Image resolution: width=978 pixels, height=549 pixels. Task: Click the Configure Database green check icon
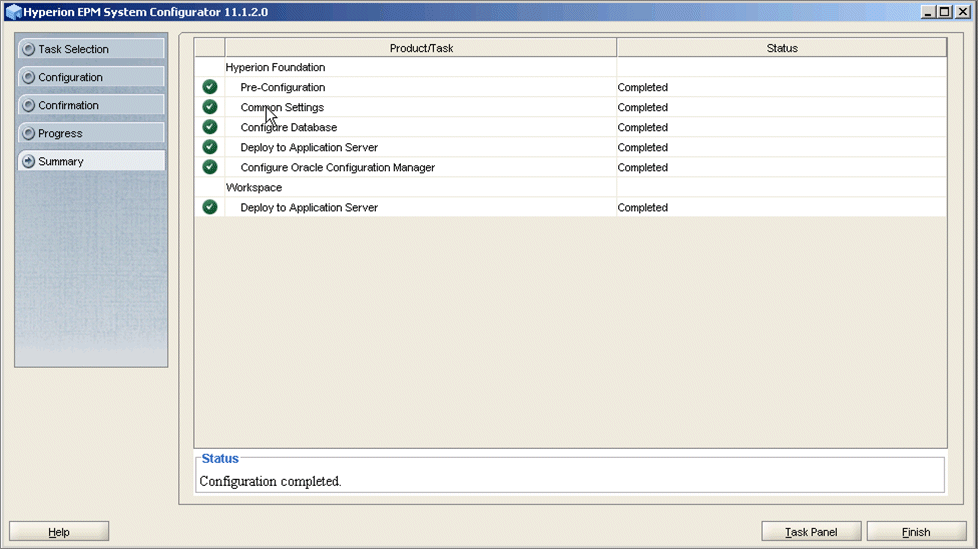[210, 127]
